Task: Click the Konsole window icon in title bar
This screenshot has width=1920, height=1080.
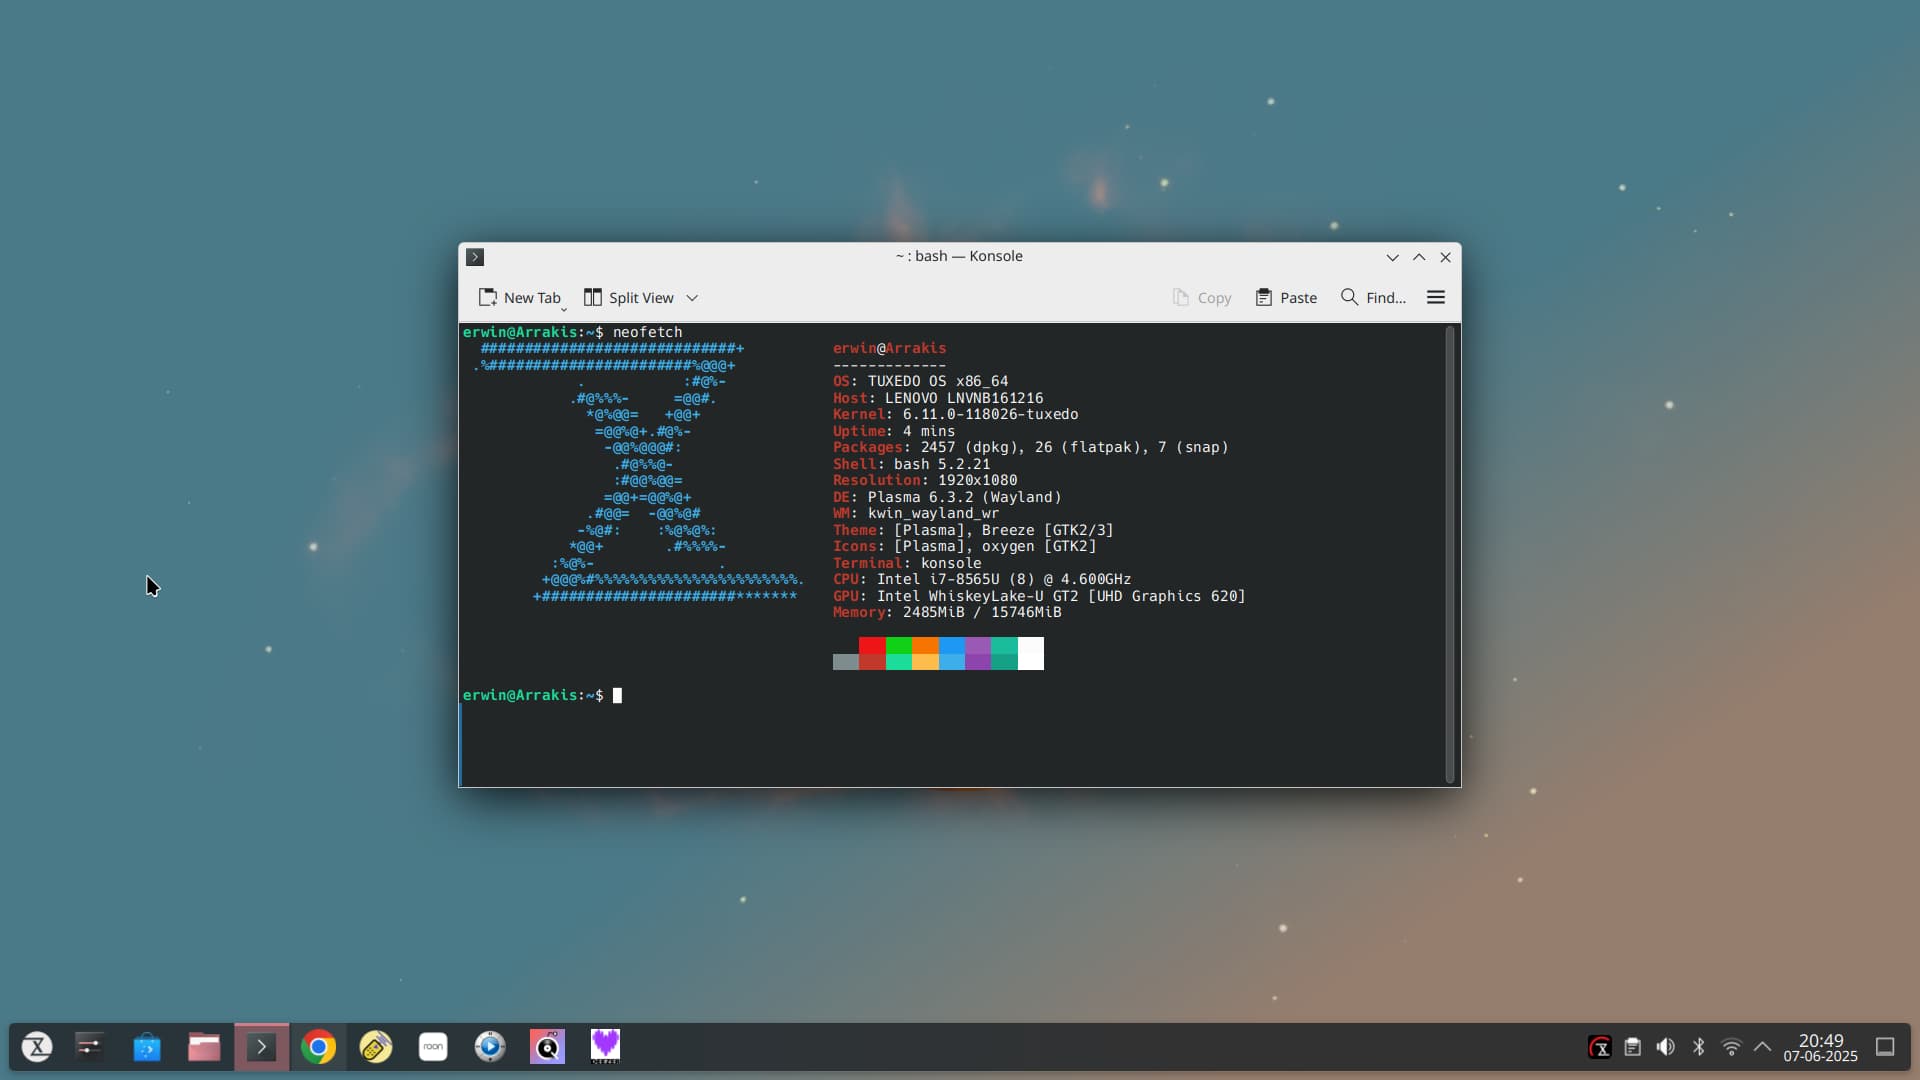Action: pos(475,257)
